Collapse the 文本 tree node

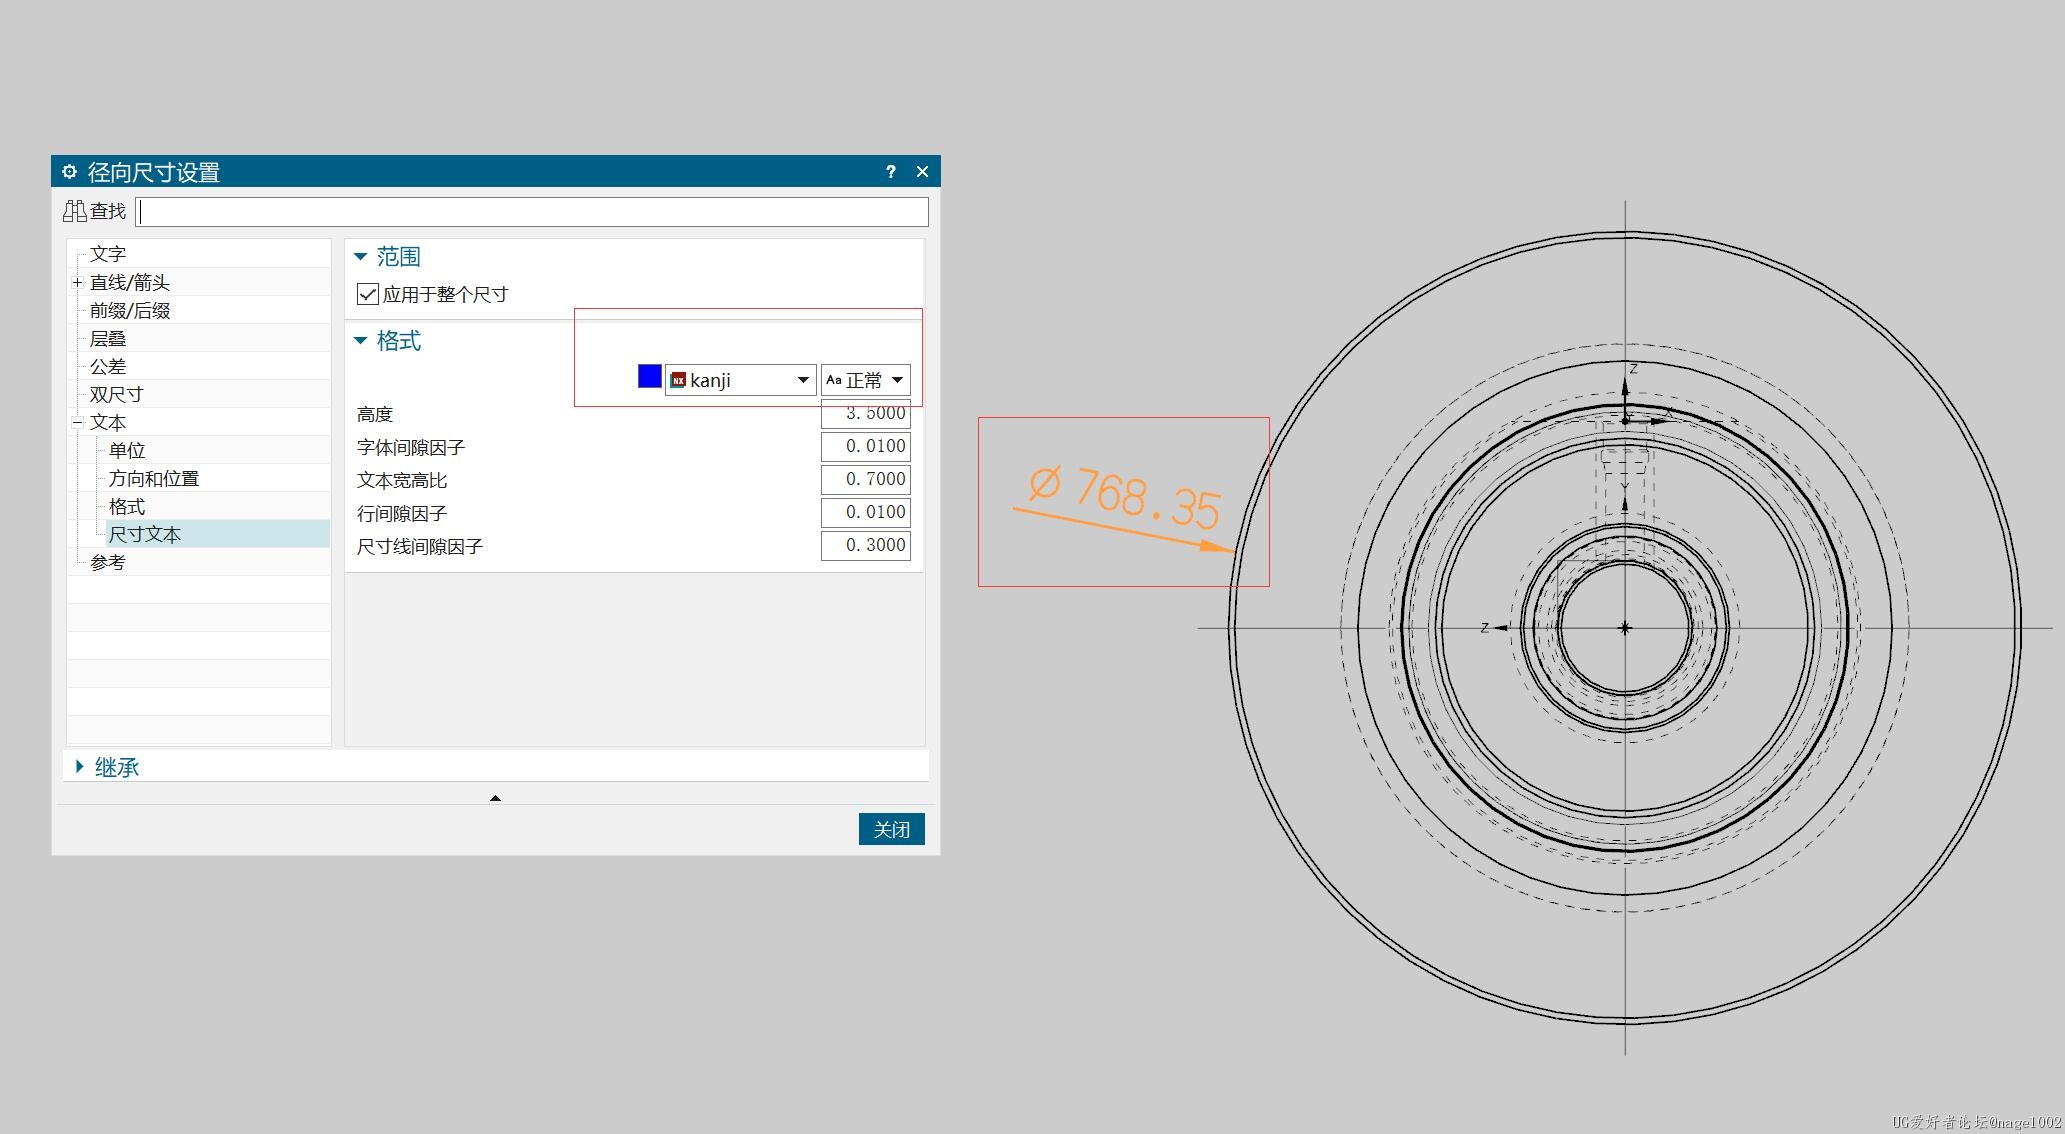77,423
